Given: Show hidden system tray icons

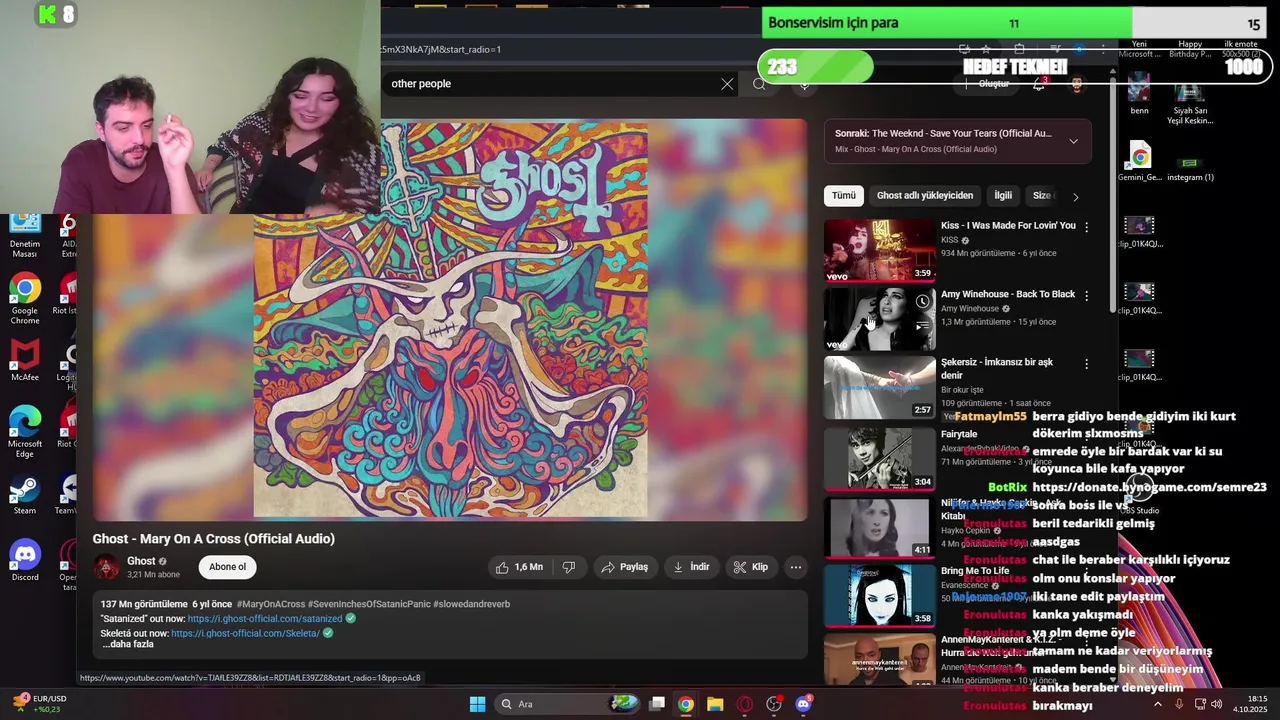Looking at the screenshot, I should pos(1158,704).
